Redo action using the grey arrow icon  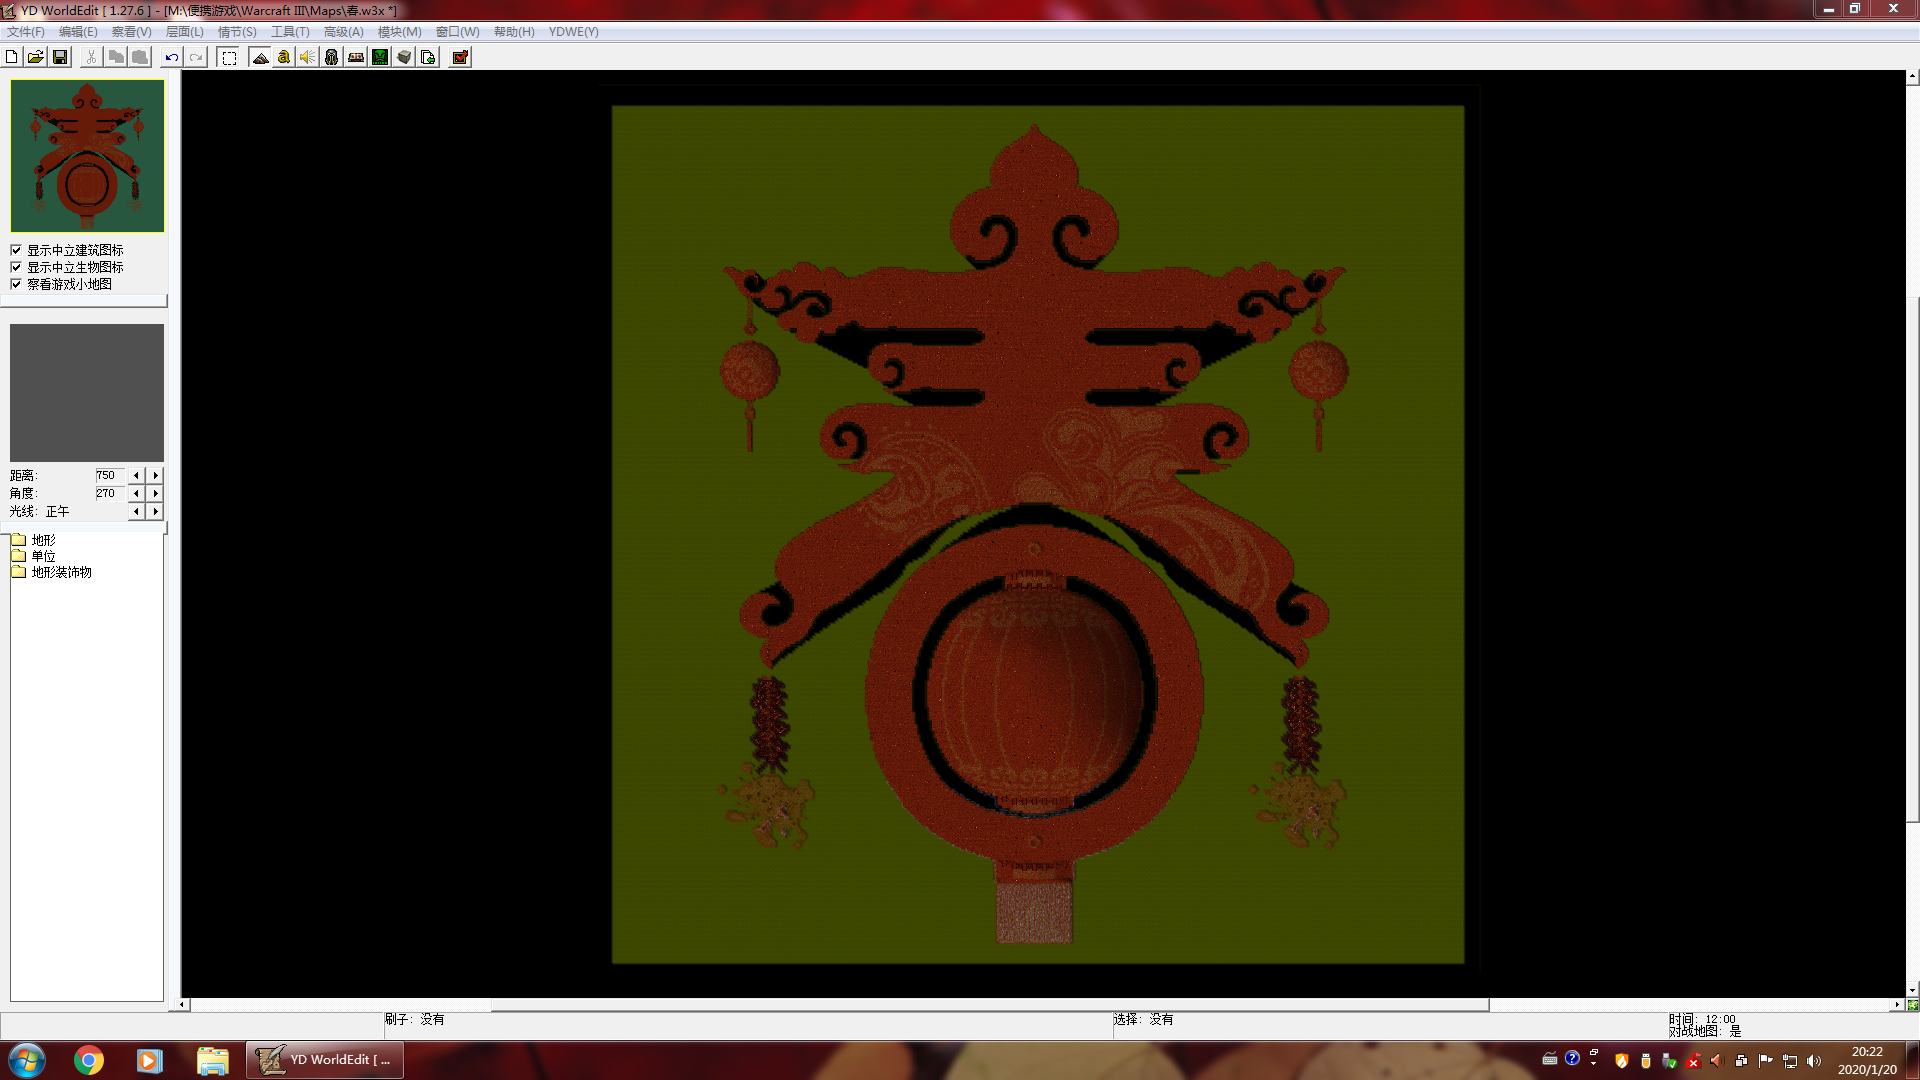click(x=196, y=57)
